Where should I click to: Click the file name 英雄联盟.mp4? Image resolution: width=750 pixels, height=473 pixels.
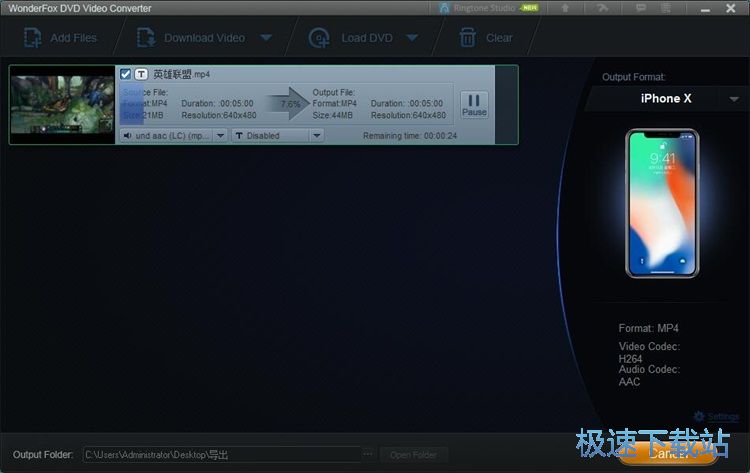(181, 74)
